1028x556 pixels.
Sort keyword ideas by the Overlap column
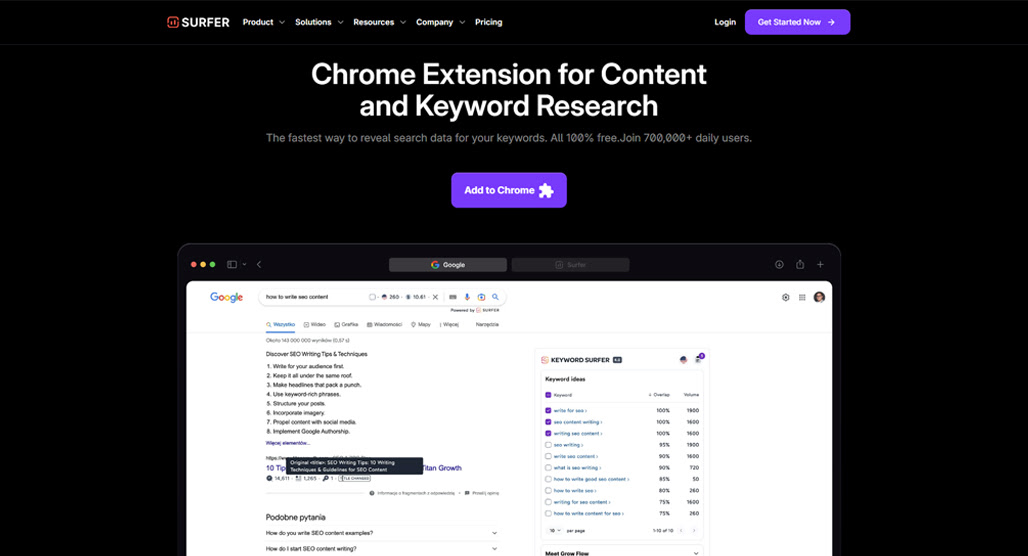pos(659,395)
